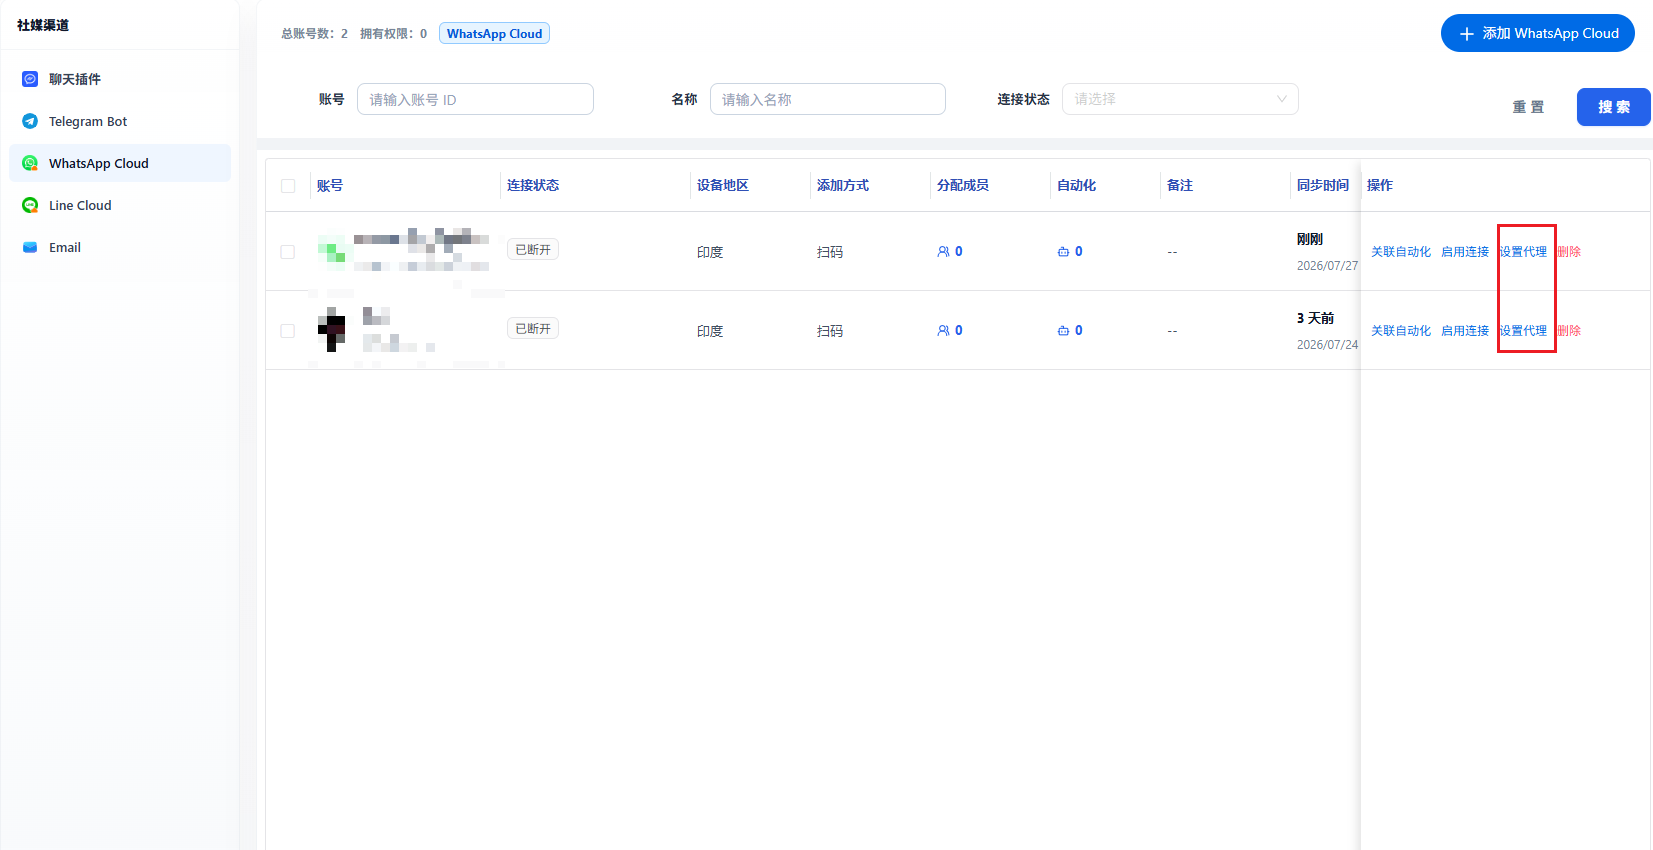Open the 聊天插件 sidebar item
The height and width of the screenshot is (850, 1653).
(120, 79)
